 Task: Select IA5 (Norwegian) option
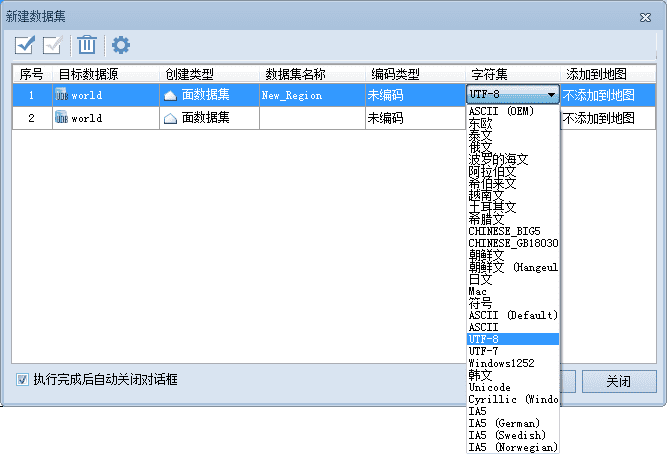point(513,447)
